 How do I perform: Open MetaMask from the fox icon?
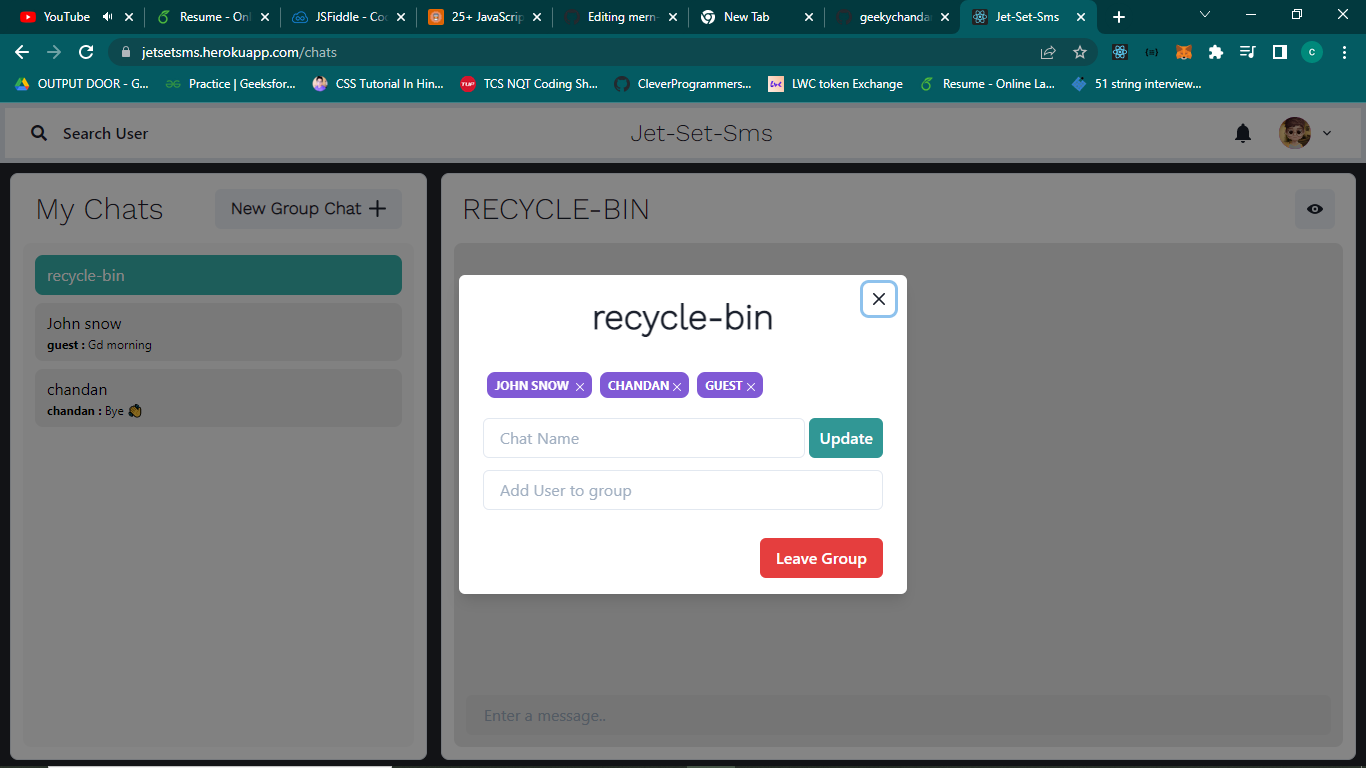pos(1183,51)
